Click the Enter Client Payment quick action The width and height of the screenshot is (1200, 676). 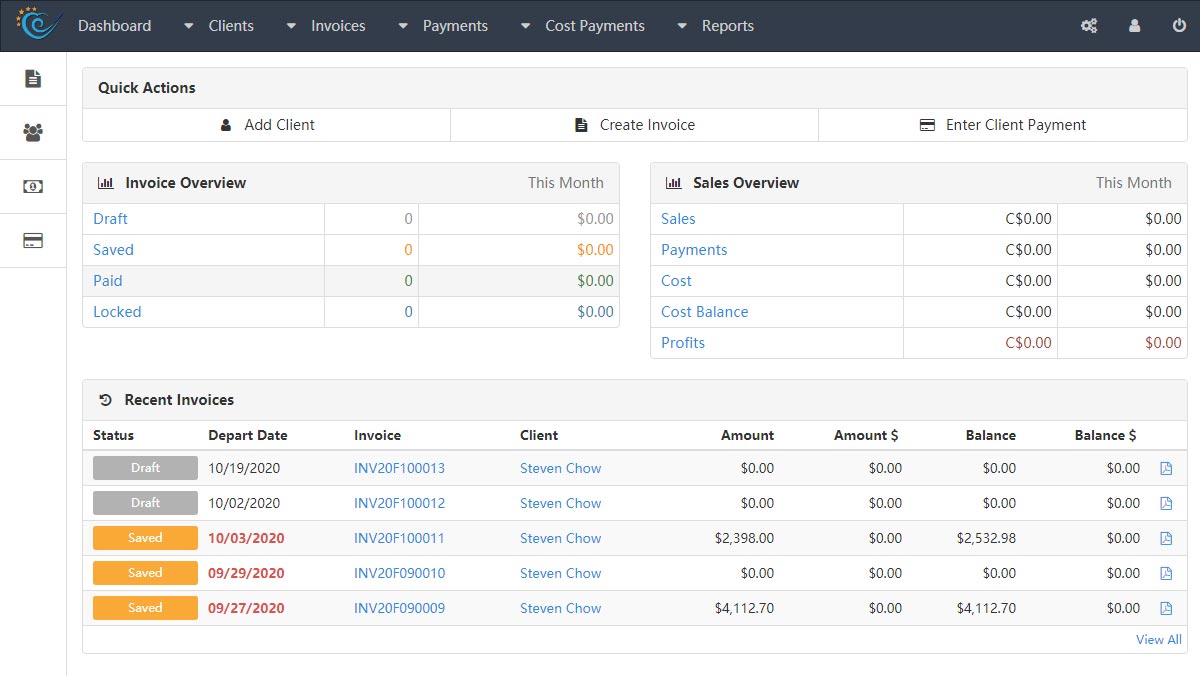coord(1003,125)
